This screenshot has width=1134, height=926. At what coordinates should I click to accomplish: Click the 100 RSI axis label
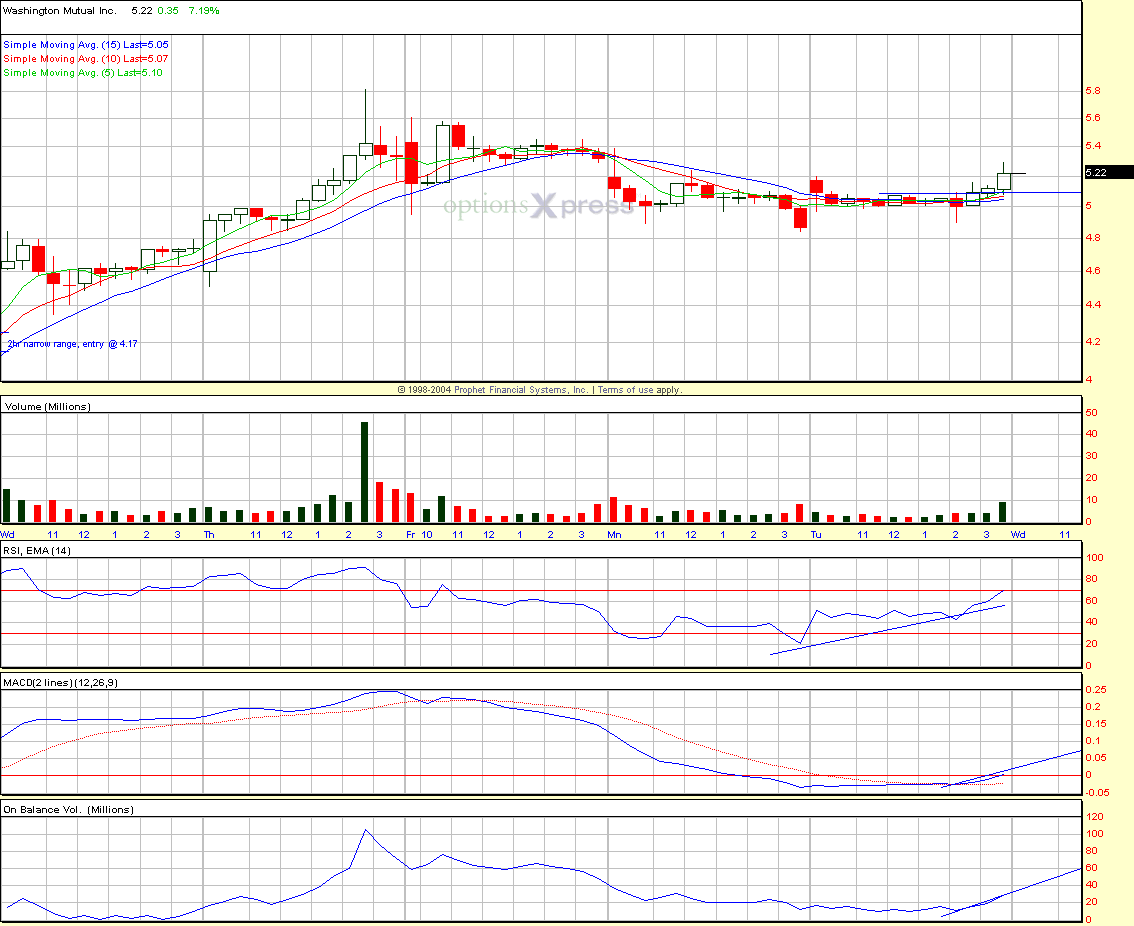point(1095,557)
